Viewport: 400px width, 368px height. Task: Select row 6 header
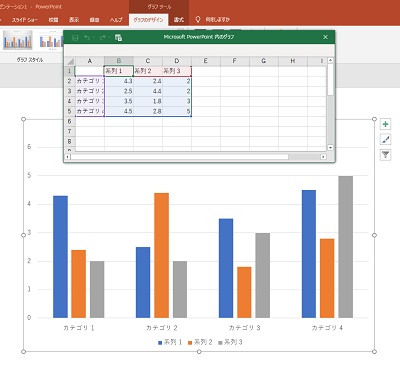(x=70, y=121)
